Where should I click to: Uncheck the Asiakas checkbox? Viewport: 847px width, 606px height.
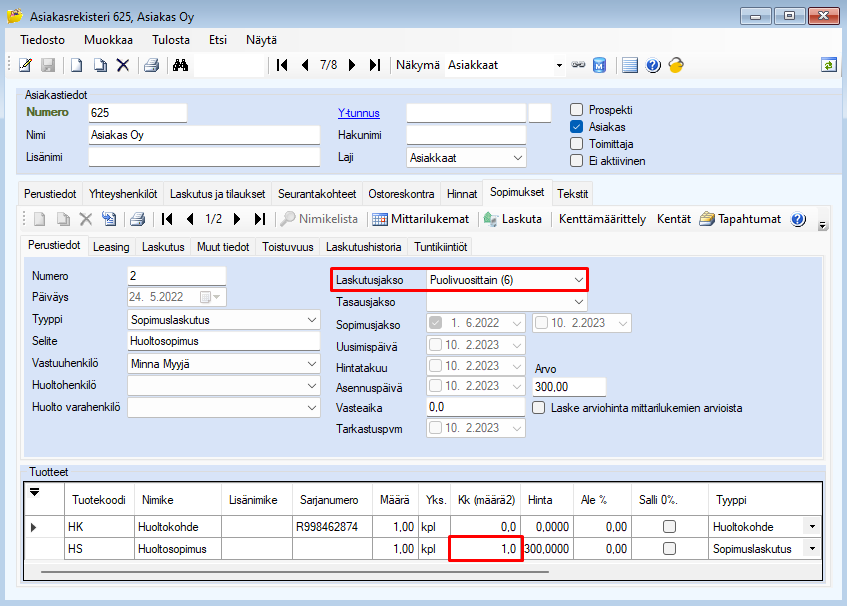pyautogui.click(x=577, y=127)
